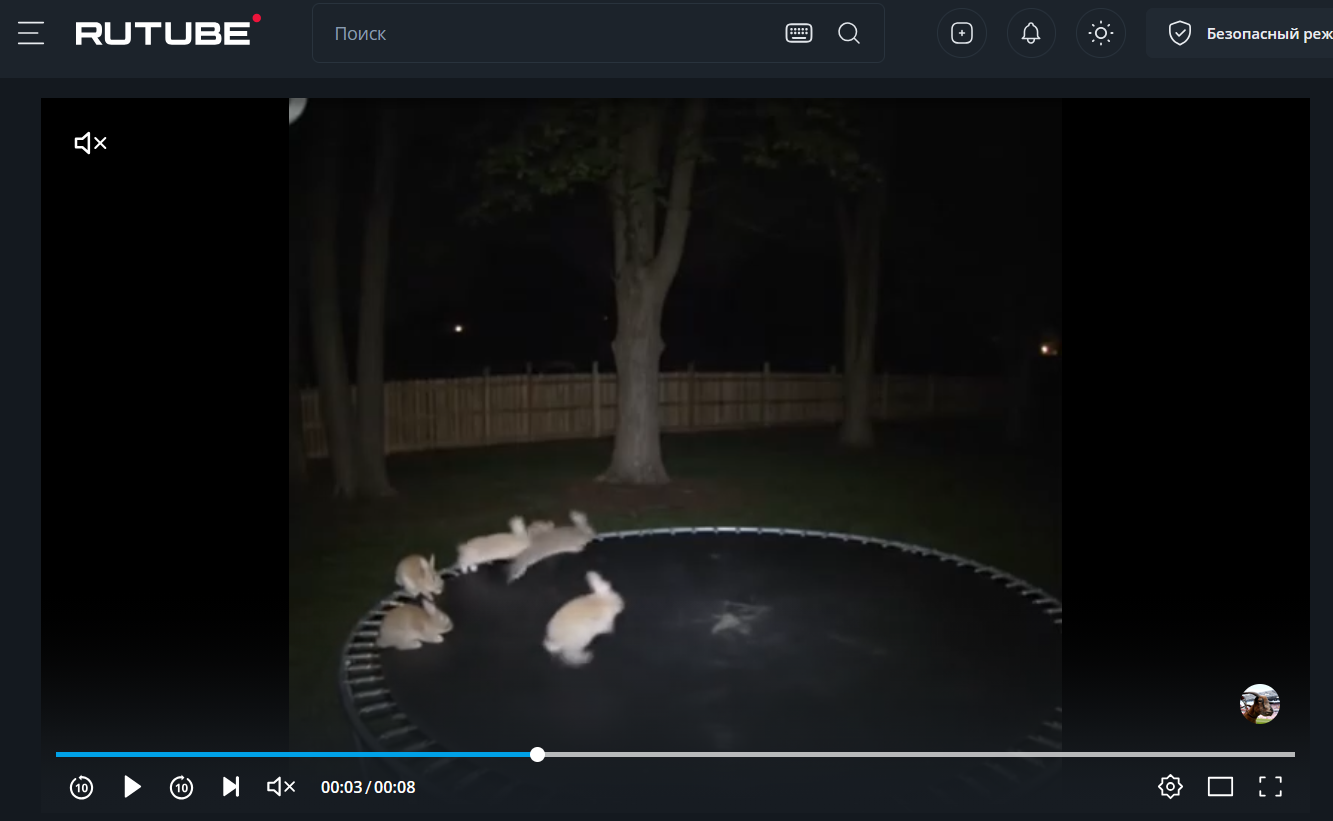Toggle mute in the player control bar

pyautogui.click(x=281, y=787)
